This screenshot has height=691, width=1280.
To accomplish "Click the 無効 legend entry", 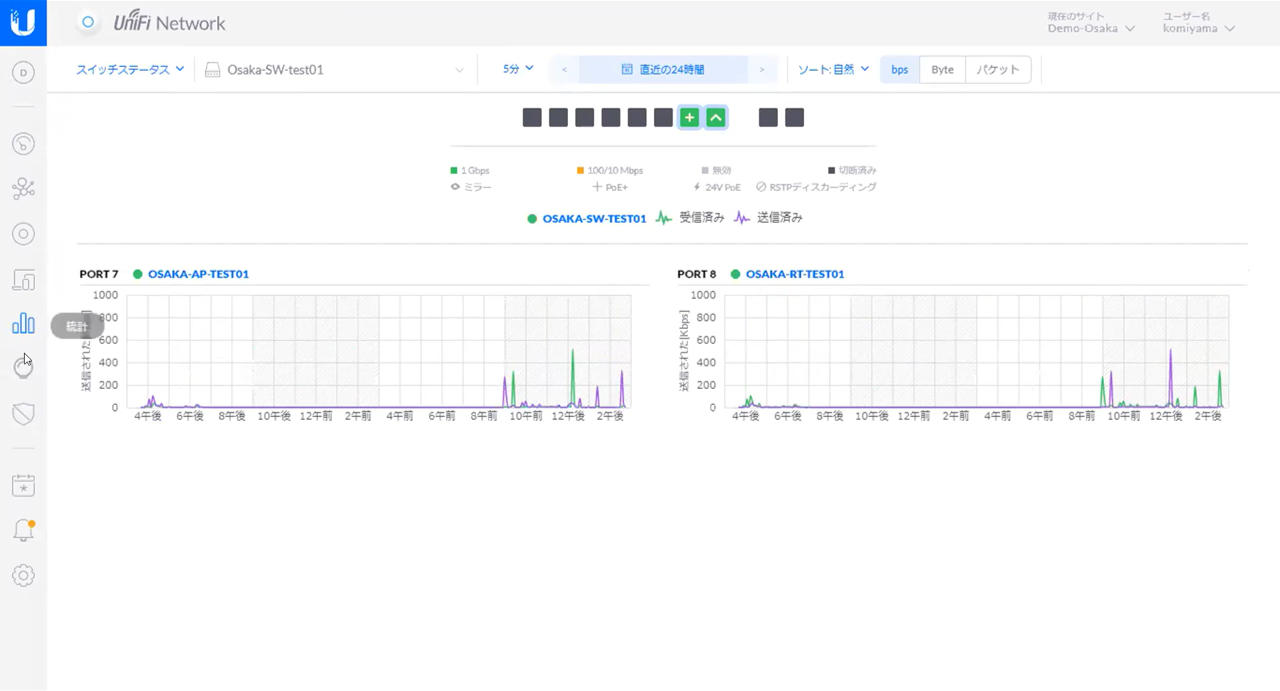I will 716,171.
